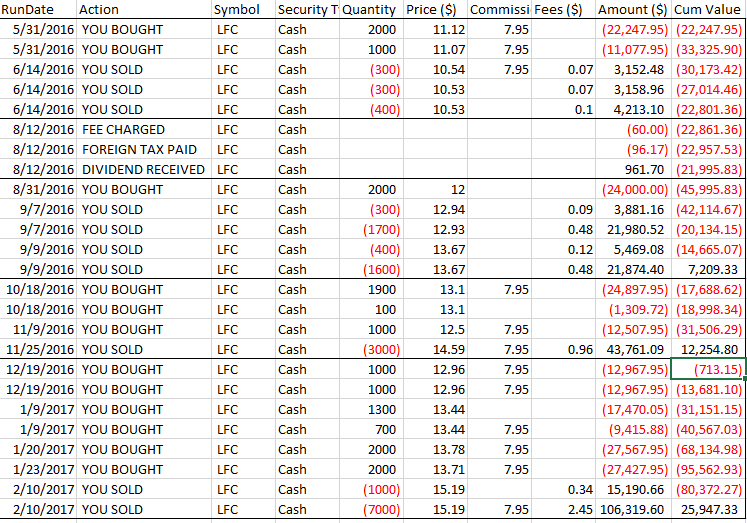The height and width of the screenshot is (523, 747).
Task: Select the Cum Value header cell
Action: click(707, 9)
